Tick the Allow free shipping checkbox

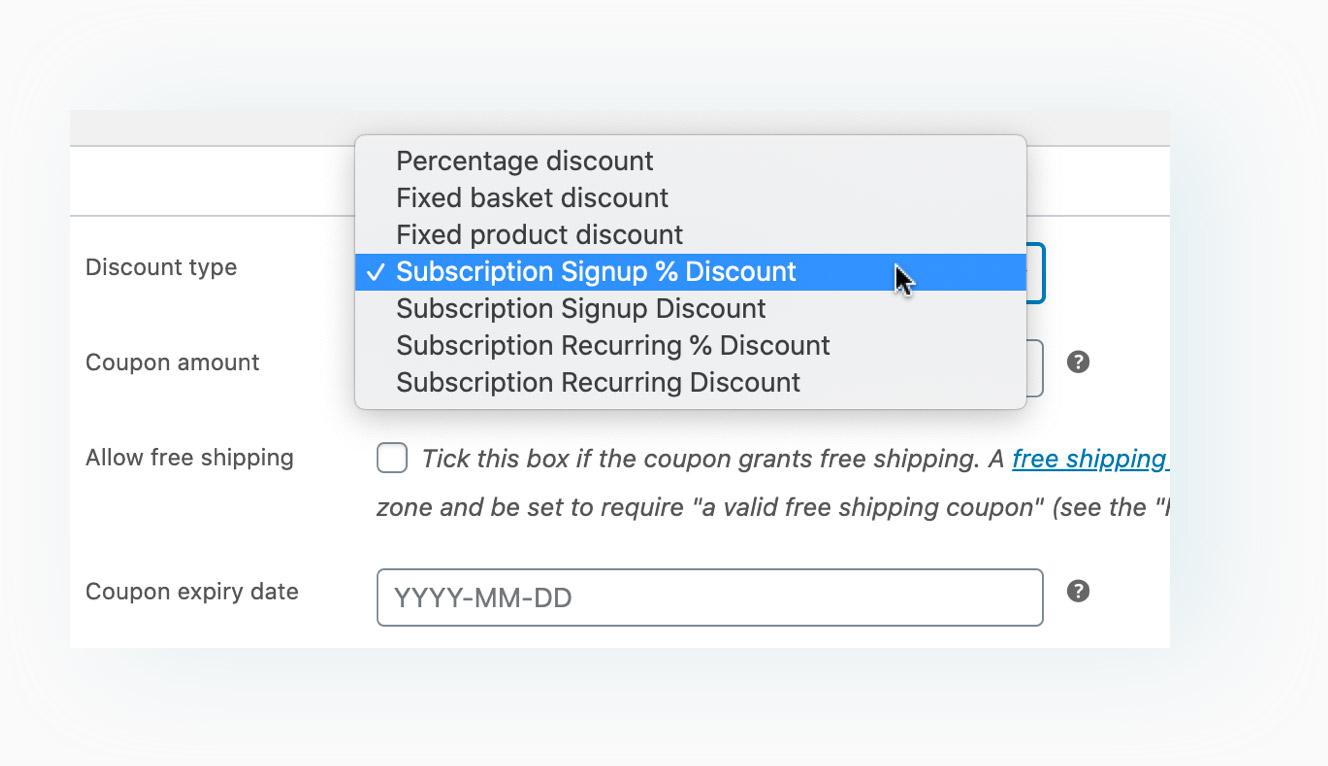click(392, 459)
